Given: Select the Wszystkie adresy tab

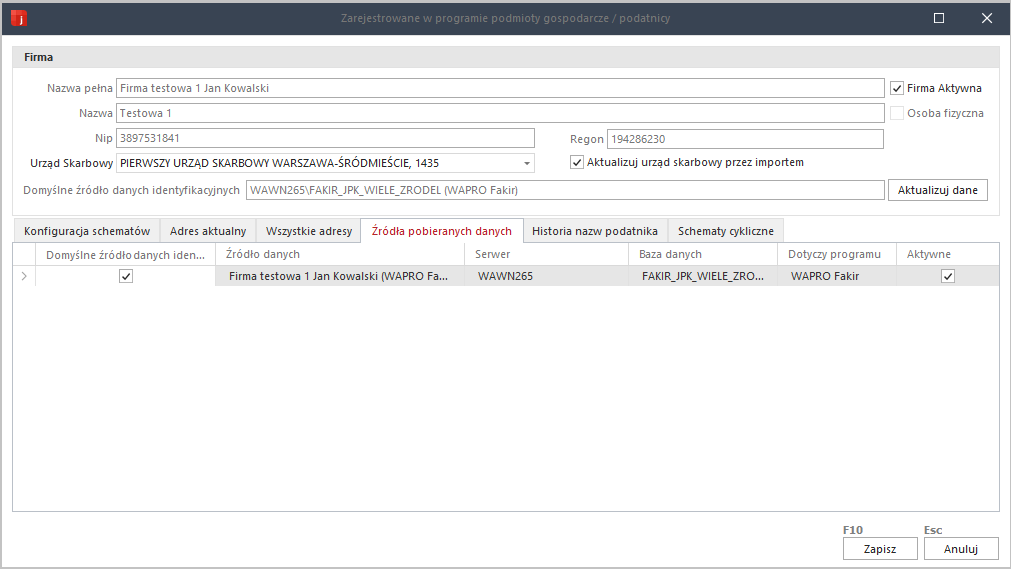Looking at the screenshot, I should click(x=309, y=231).
